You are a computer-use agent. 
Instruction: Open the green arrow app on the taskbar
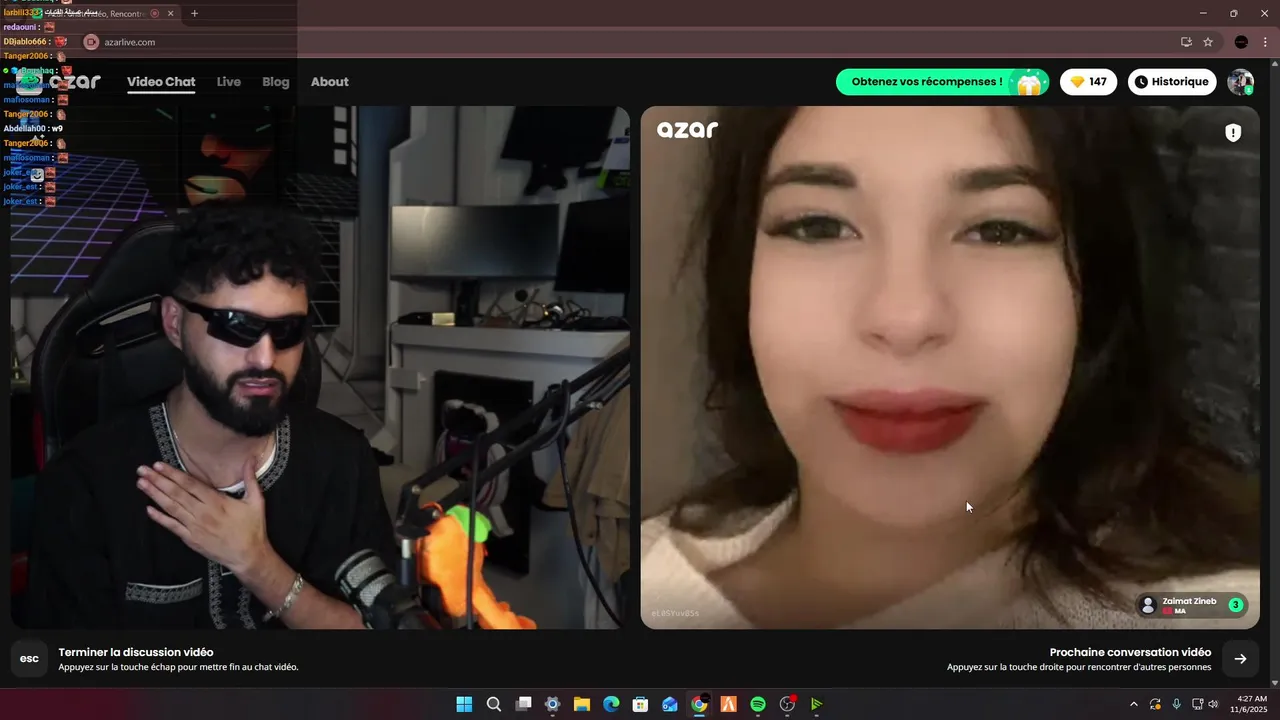816,704
